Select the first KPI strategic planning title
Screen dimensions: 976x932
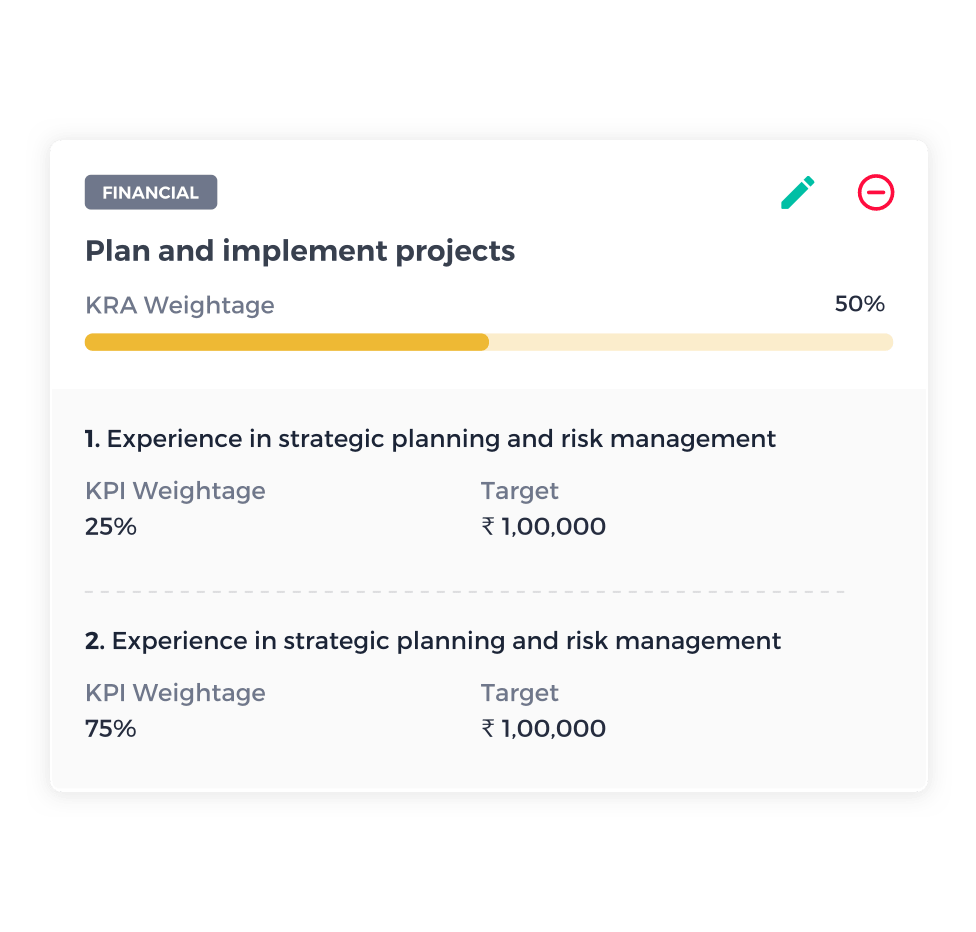pyautogui.click(x=431, y=439)
